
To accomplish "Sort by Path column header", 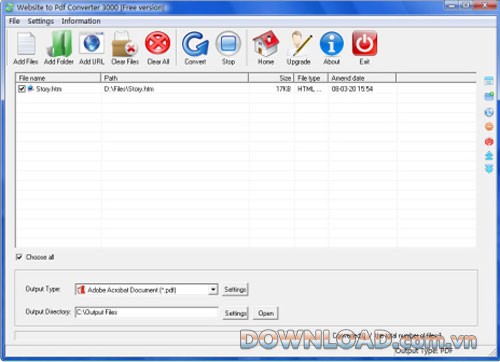I will click(175, 78).
